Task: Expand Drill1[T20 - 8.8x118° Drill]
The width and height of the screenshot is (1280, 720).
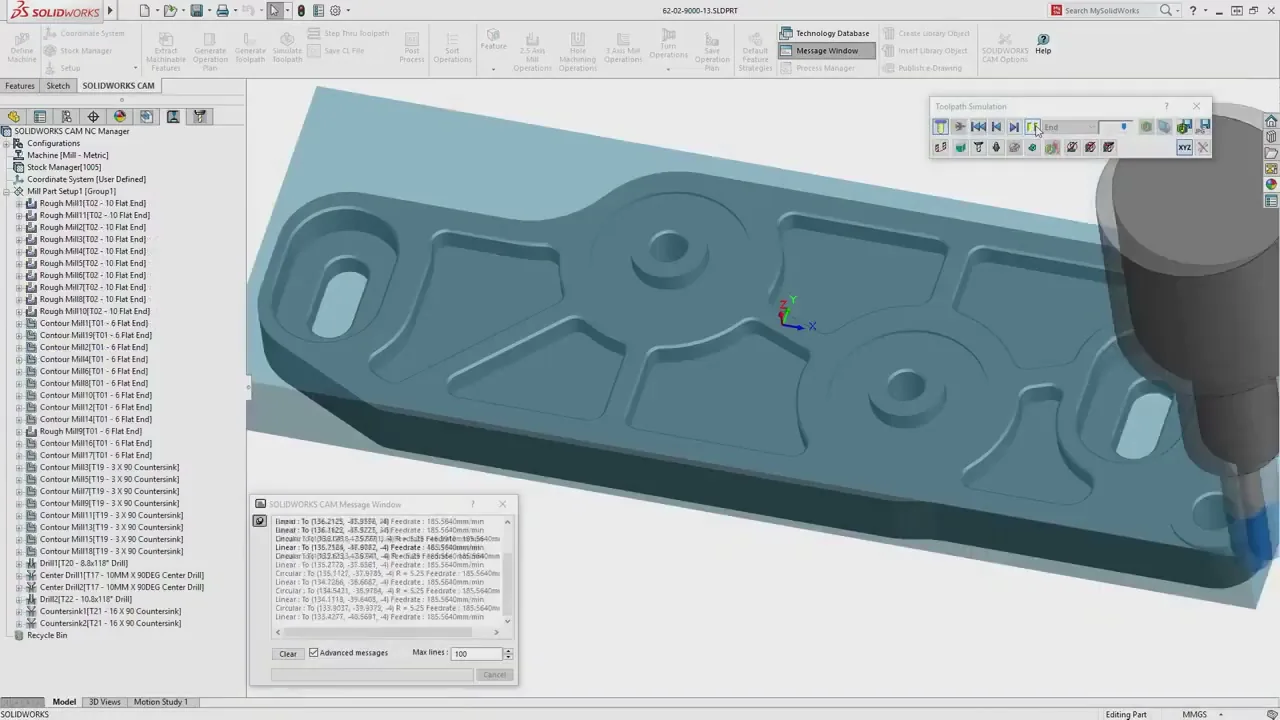Action: [x=19, y=563]
